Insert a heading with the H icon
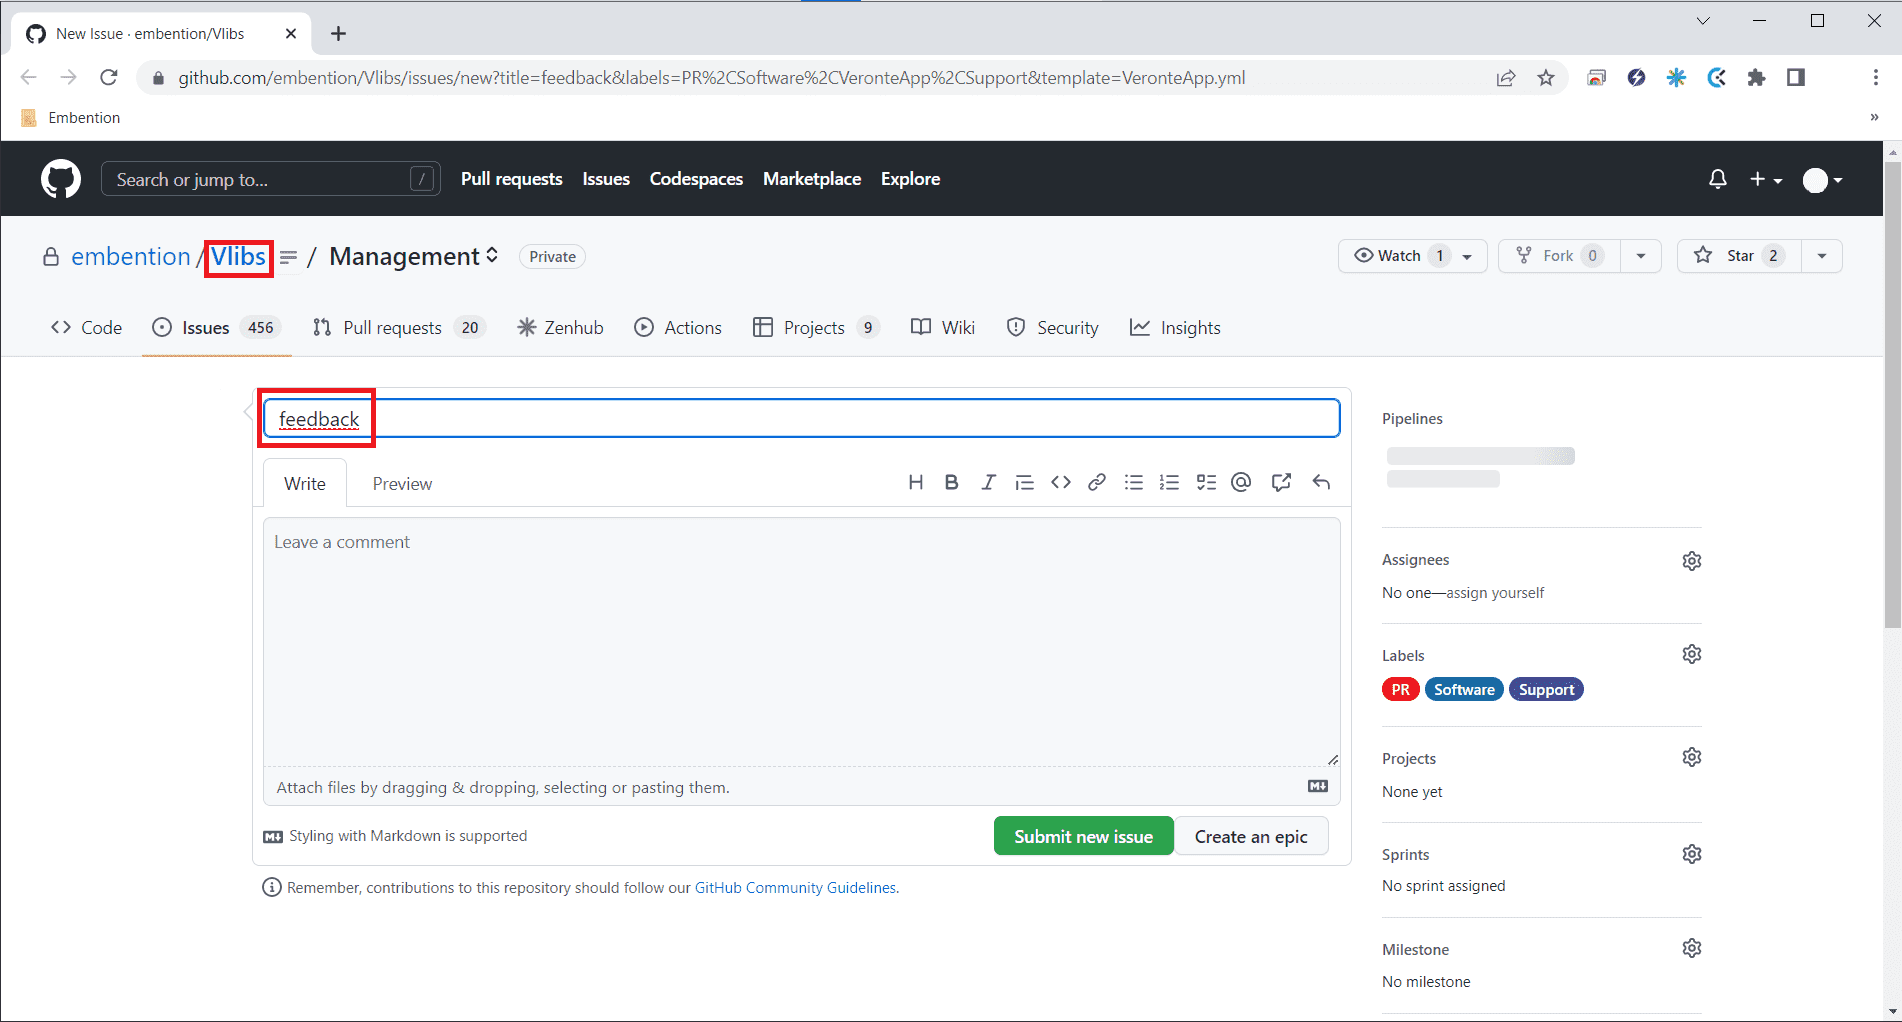 tap(915, 483)
